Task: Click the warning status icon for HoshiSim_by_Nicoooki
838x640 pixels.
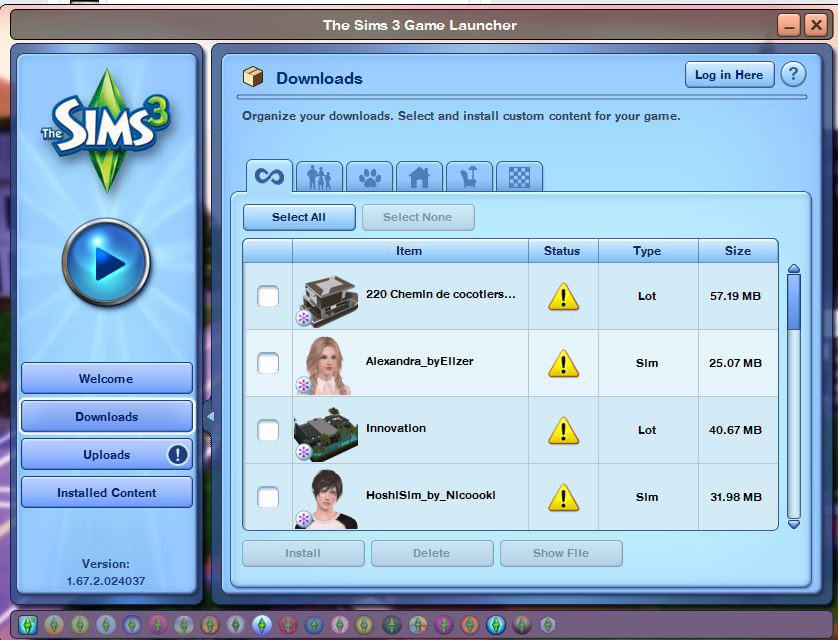Action: click(x=563, y=497)
